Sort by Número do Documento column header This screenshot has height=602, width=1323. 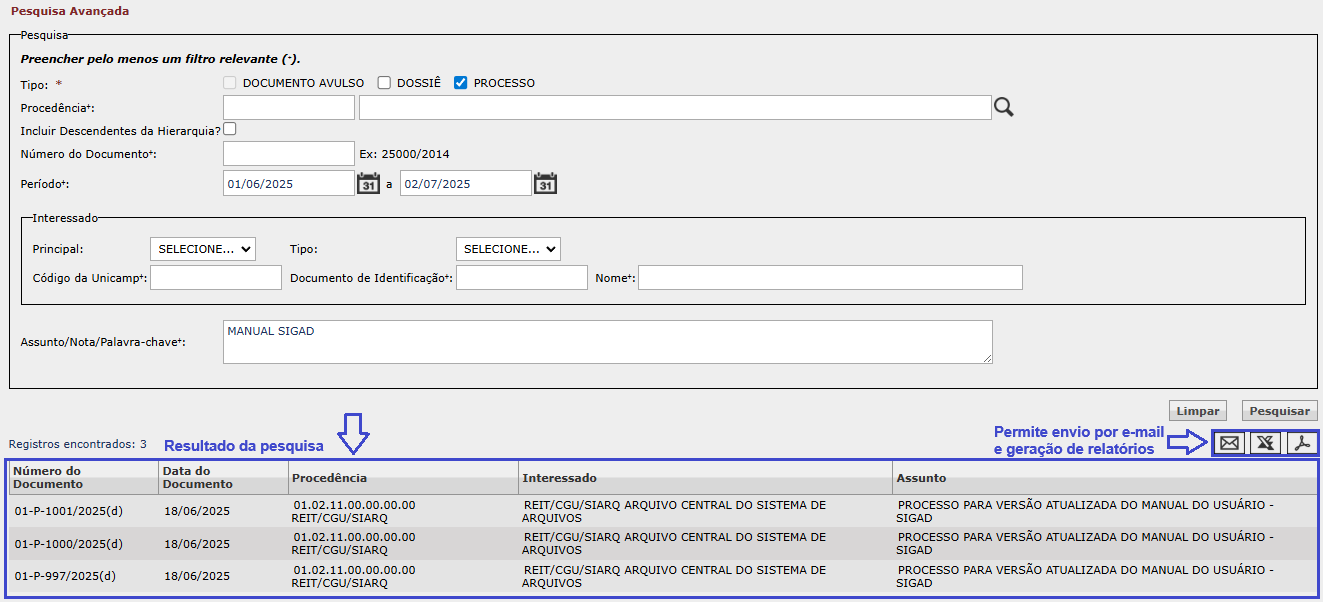click(x=47, y=477)
